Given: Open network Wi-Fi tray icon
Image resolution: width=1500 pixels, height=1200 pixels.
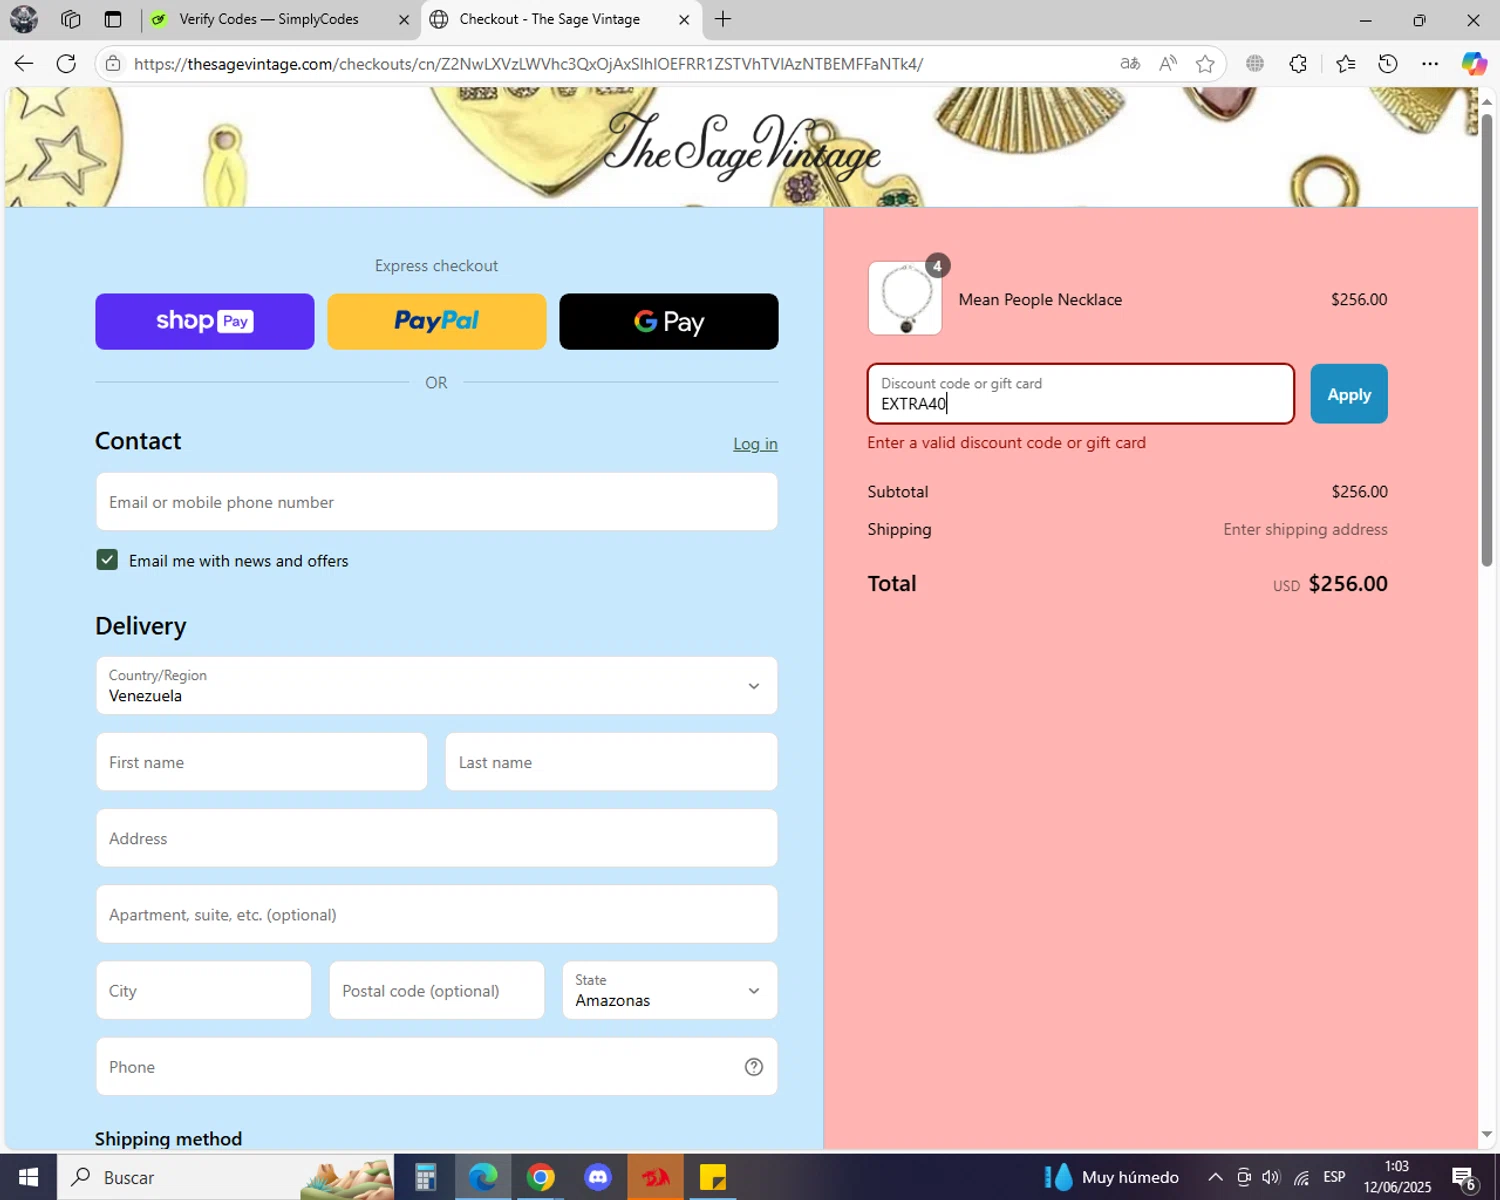Looking at the screenshot, I should [1301, 1177].
